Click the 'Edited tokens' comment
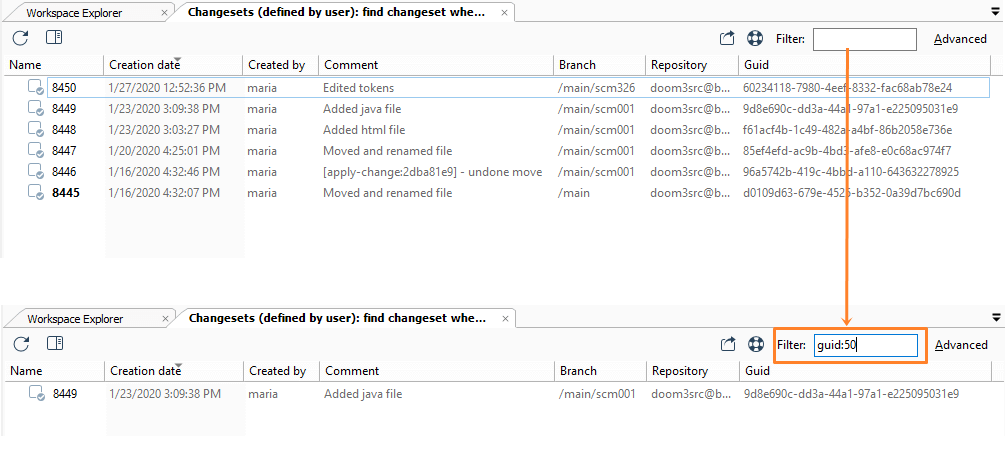This screenshot has height=456, width=1005. (x=358, y=88)
